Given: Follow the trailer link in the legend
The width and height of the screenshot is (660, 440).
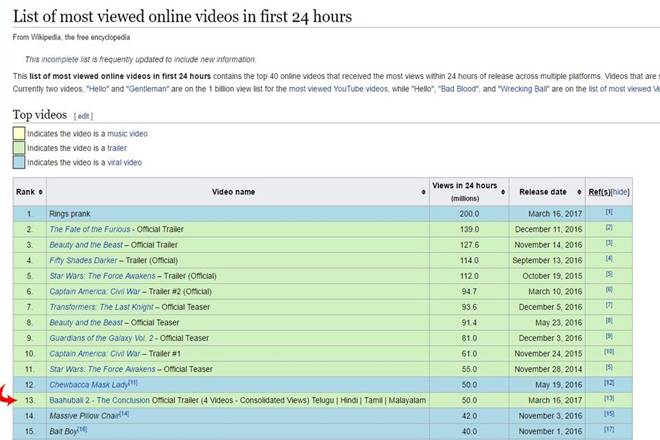Looking at the screenshot, I should tap(116, 148).
